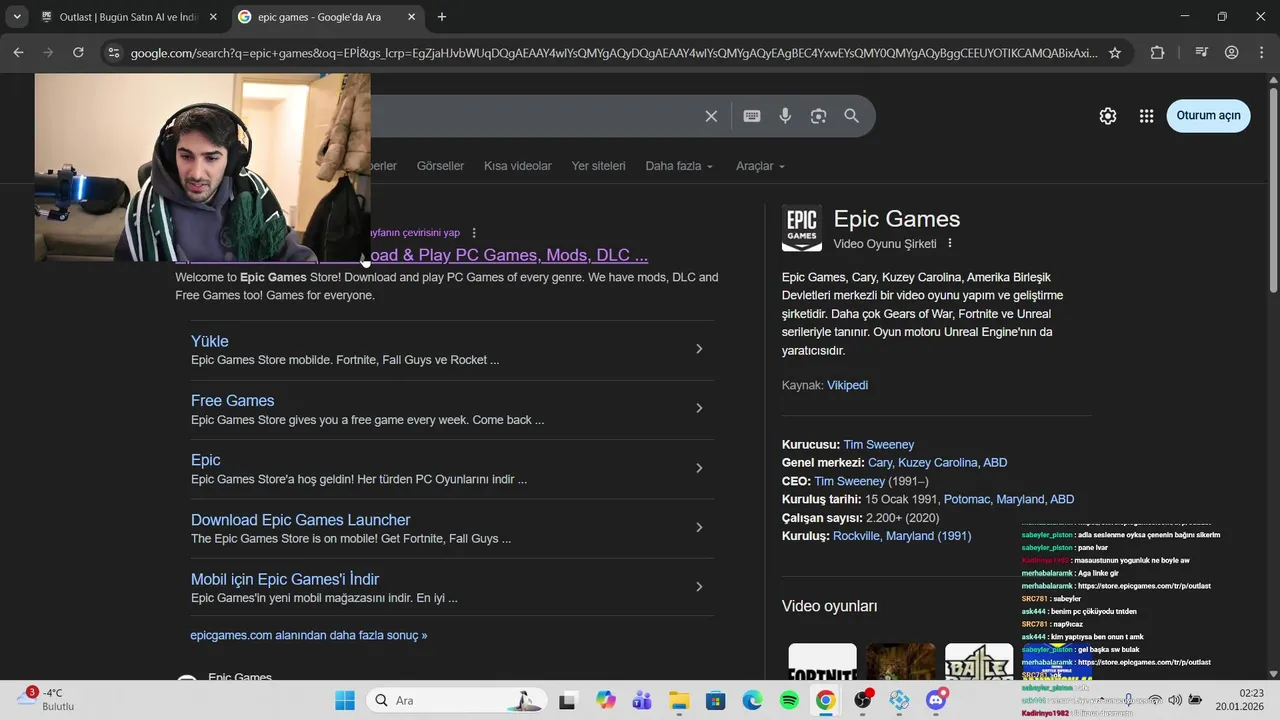This screenshot has width=1280, height=720.
Task: Open Spotify from the taskbar
Action: [x=789, y=700]
